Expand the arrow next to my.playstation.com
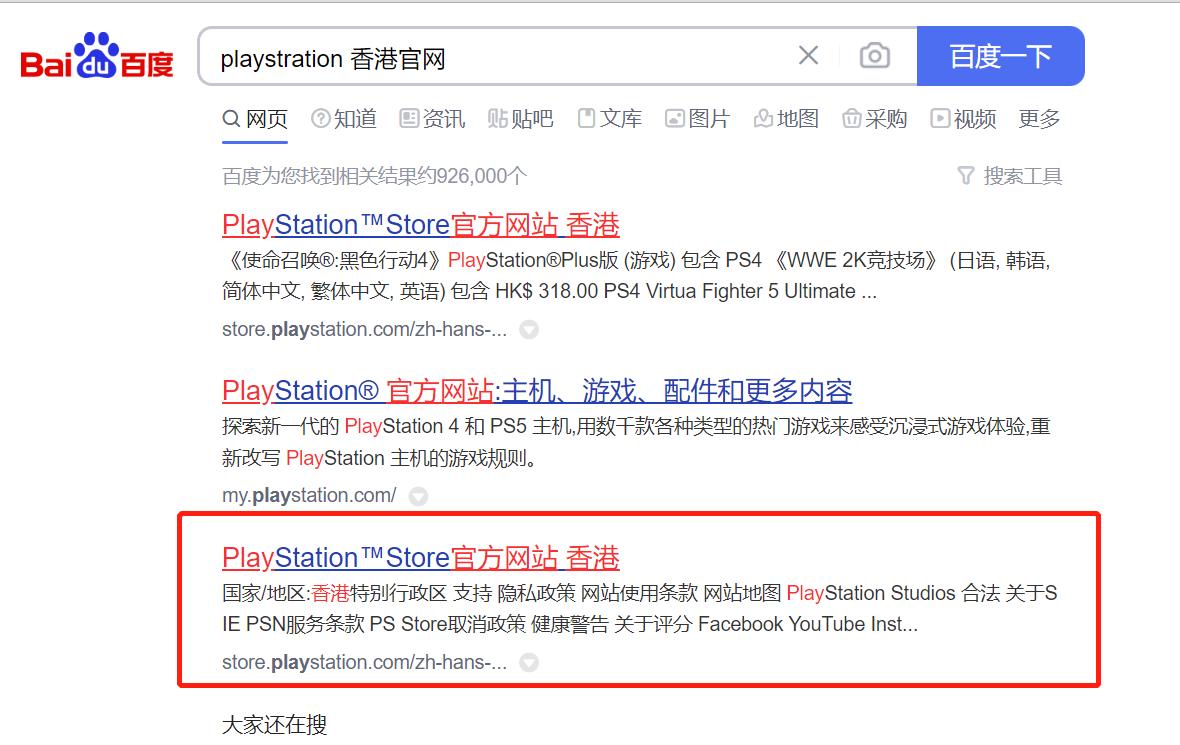Viewport: 1180px width, 745px height. 418,496
